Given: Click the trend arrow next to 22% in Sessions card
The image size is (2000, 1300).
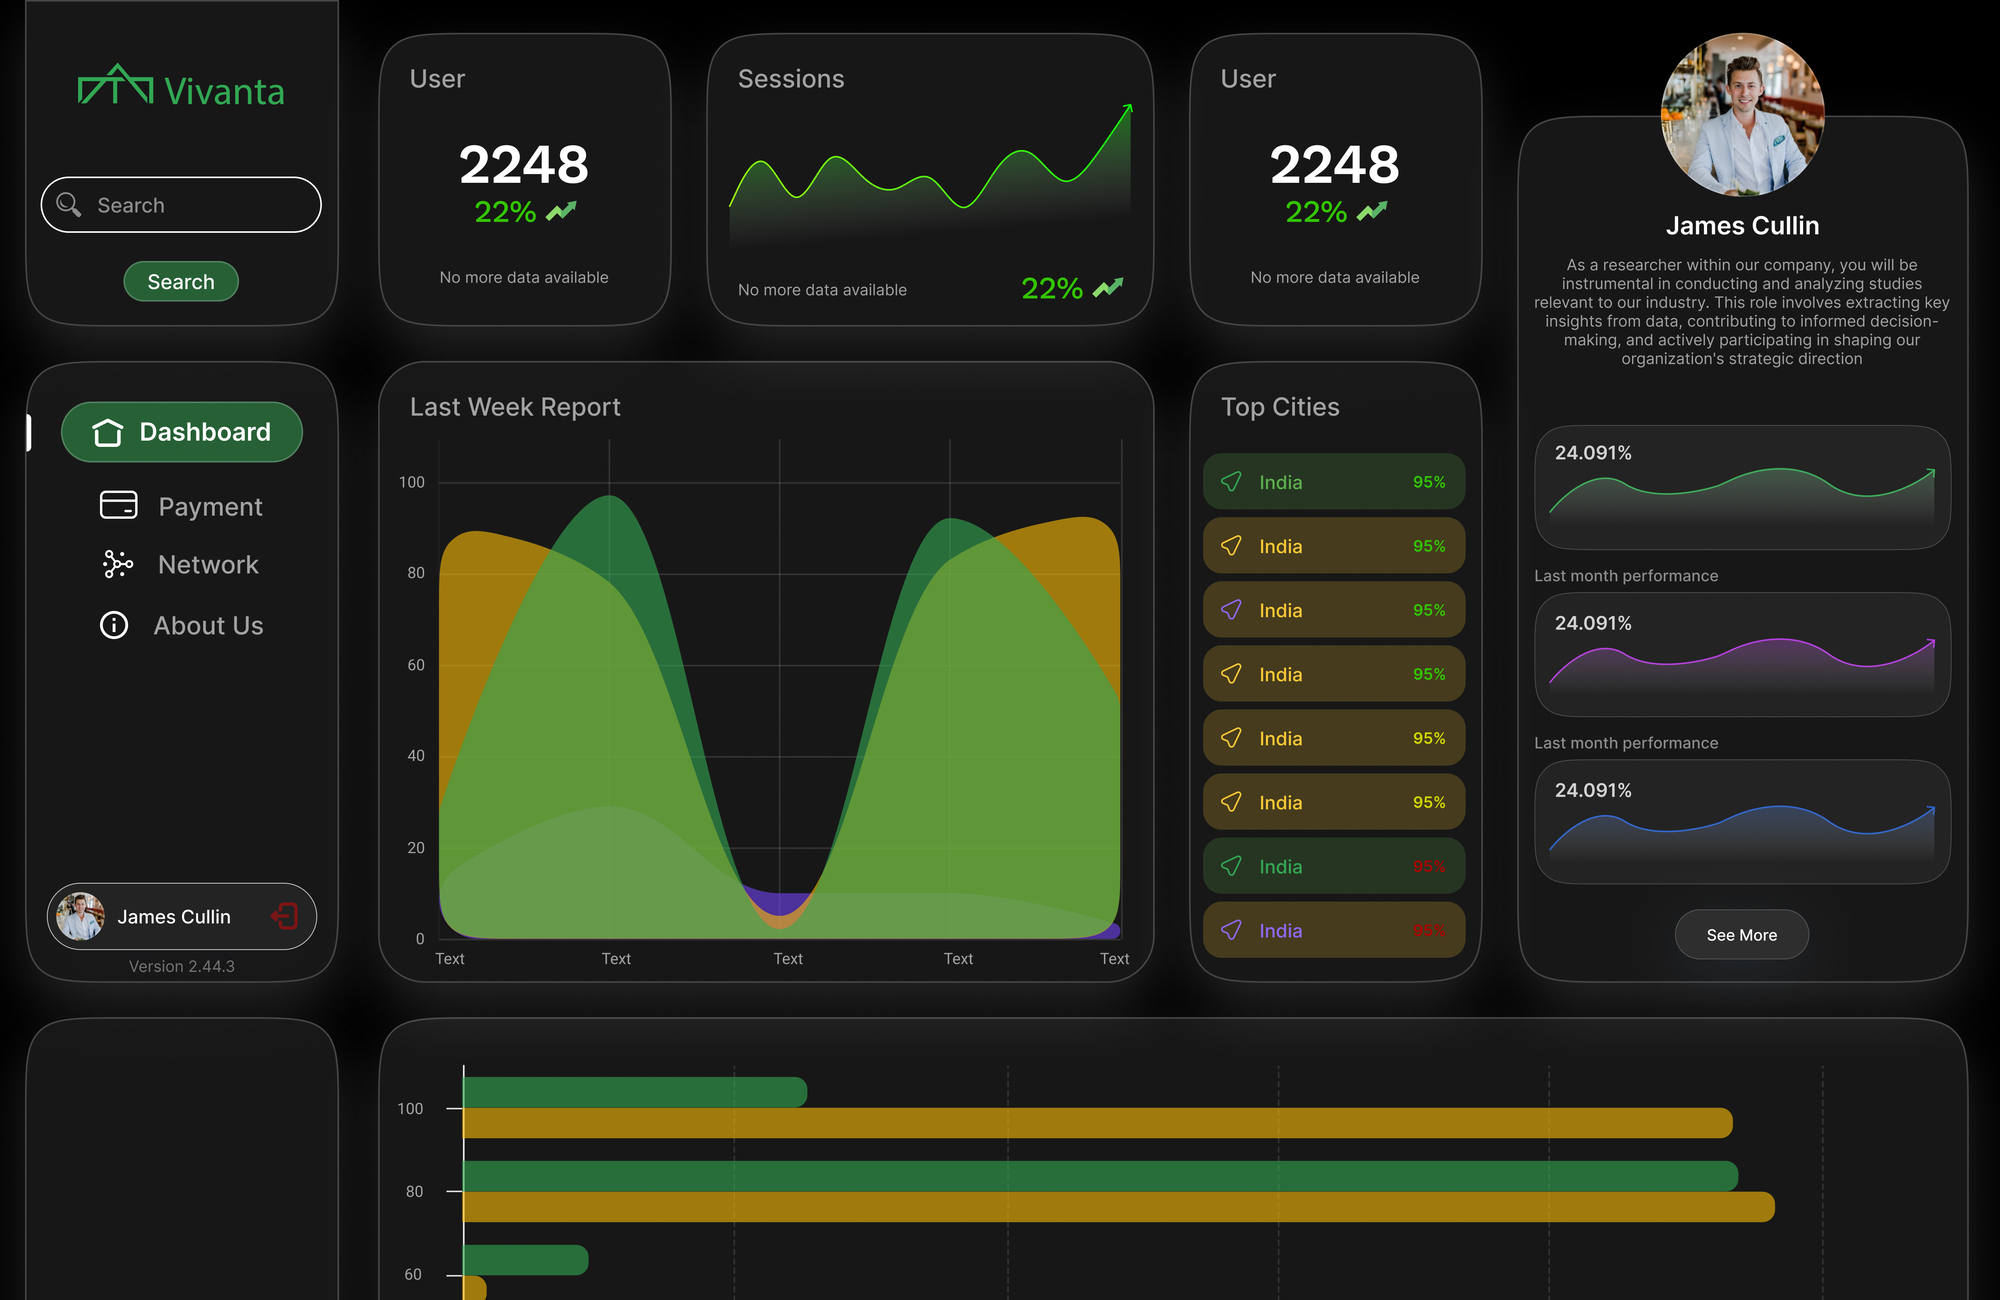Looking at the screenshot, I should point(1106,288).
